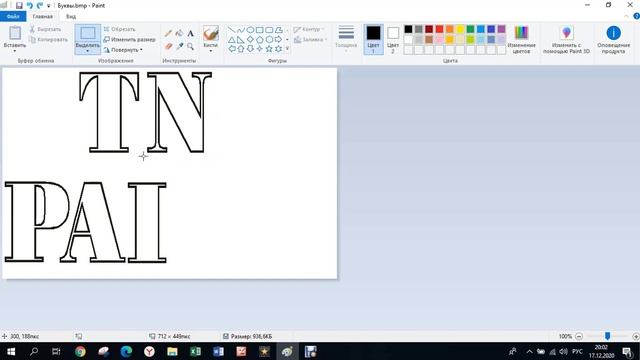Click Resize (Изменить размер)

(x=129, y=40)
